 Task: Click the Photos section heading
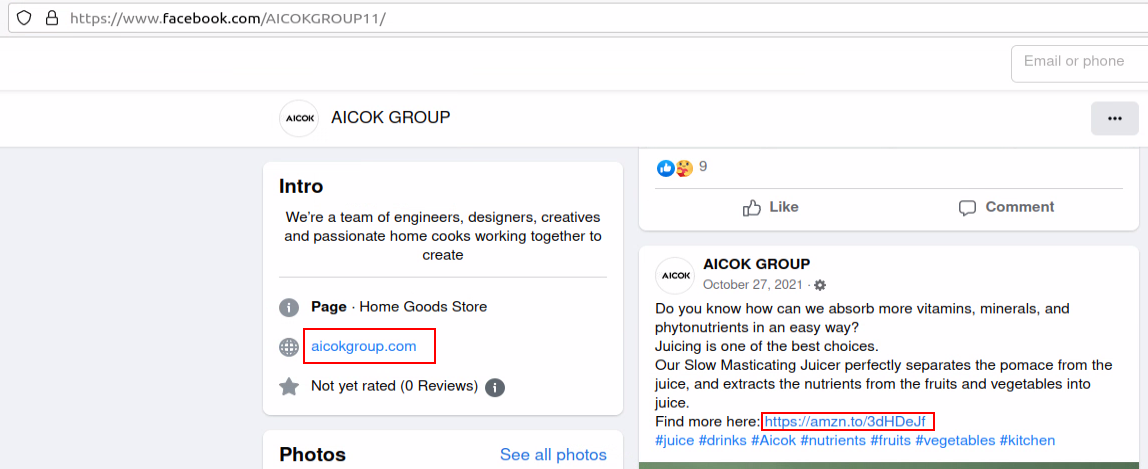tap(313, 455)
